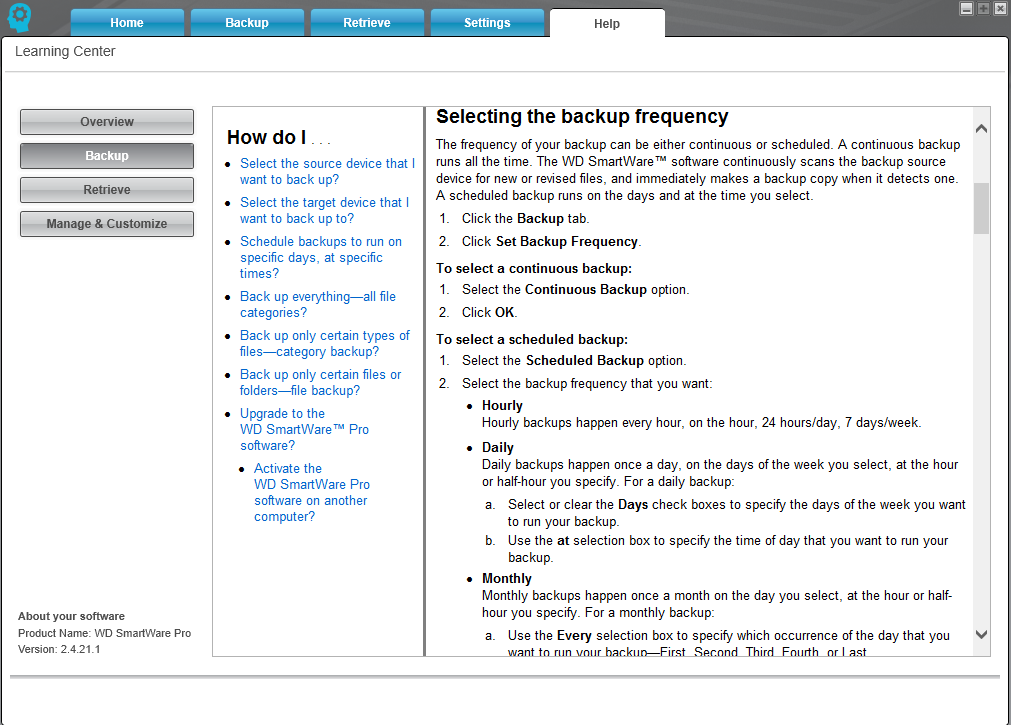
Task: Open the Home tab
Action: point(127,23)
